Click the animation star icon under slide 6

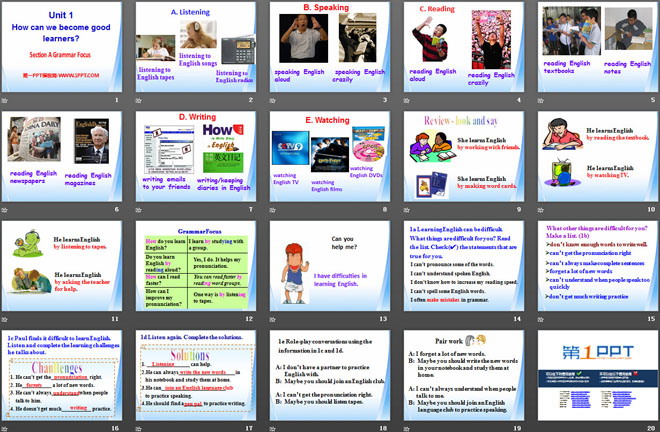[4, 210]
